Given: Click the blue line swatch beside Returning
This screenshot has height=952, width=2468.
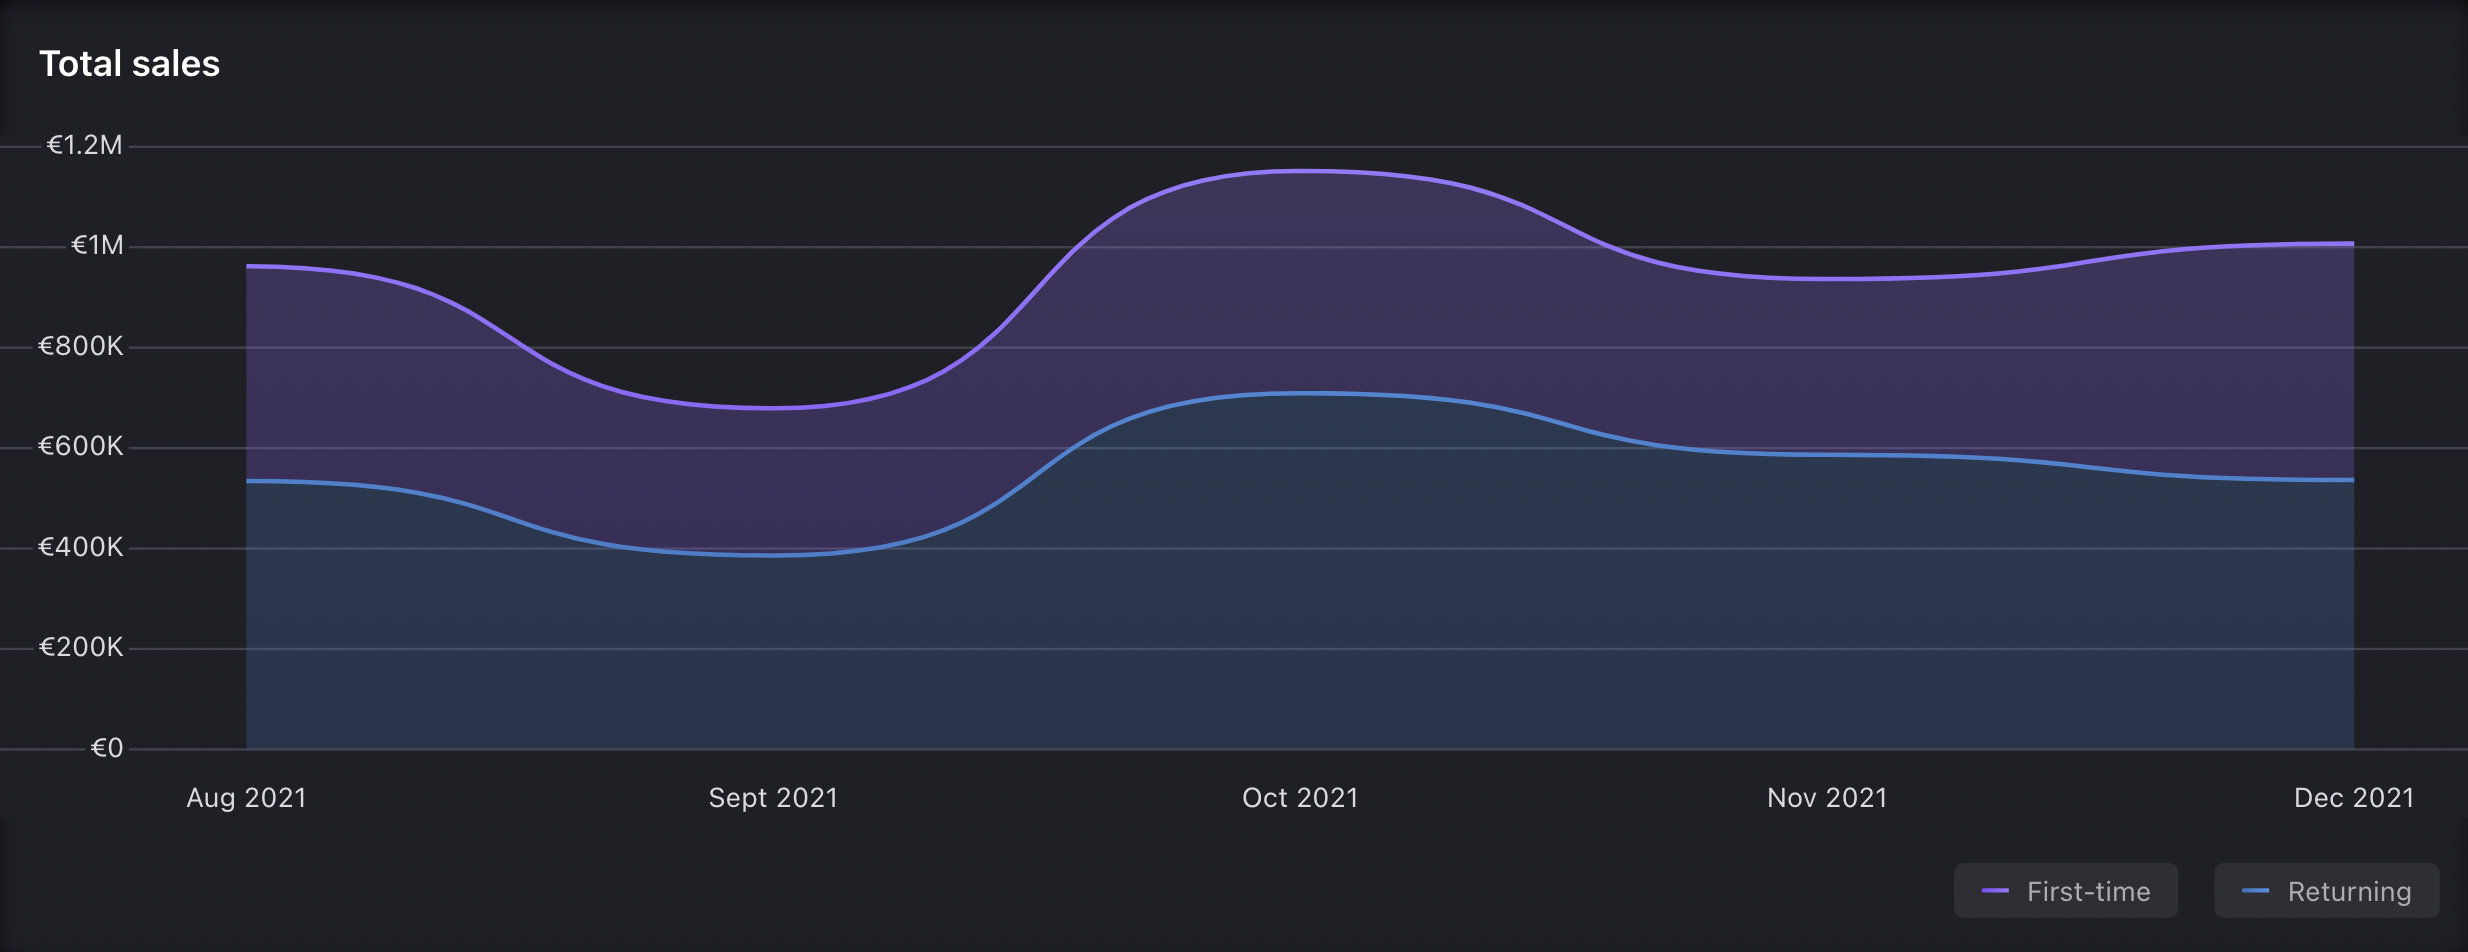Looking at the screenshot, I should point(2255,891).
